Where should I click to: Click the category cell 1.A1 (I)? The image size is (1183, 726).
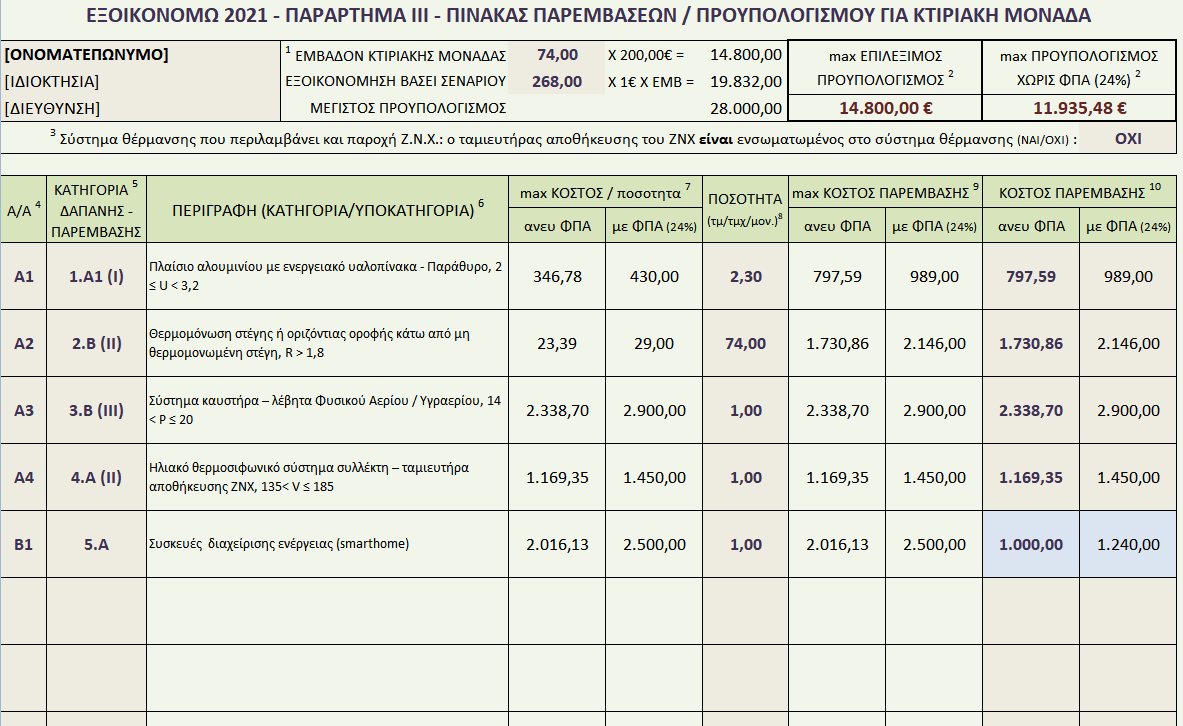[x=97, y=276]
